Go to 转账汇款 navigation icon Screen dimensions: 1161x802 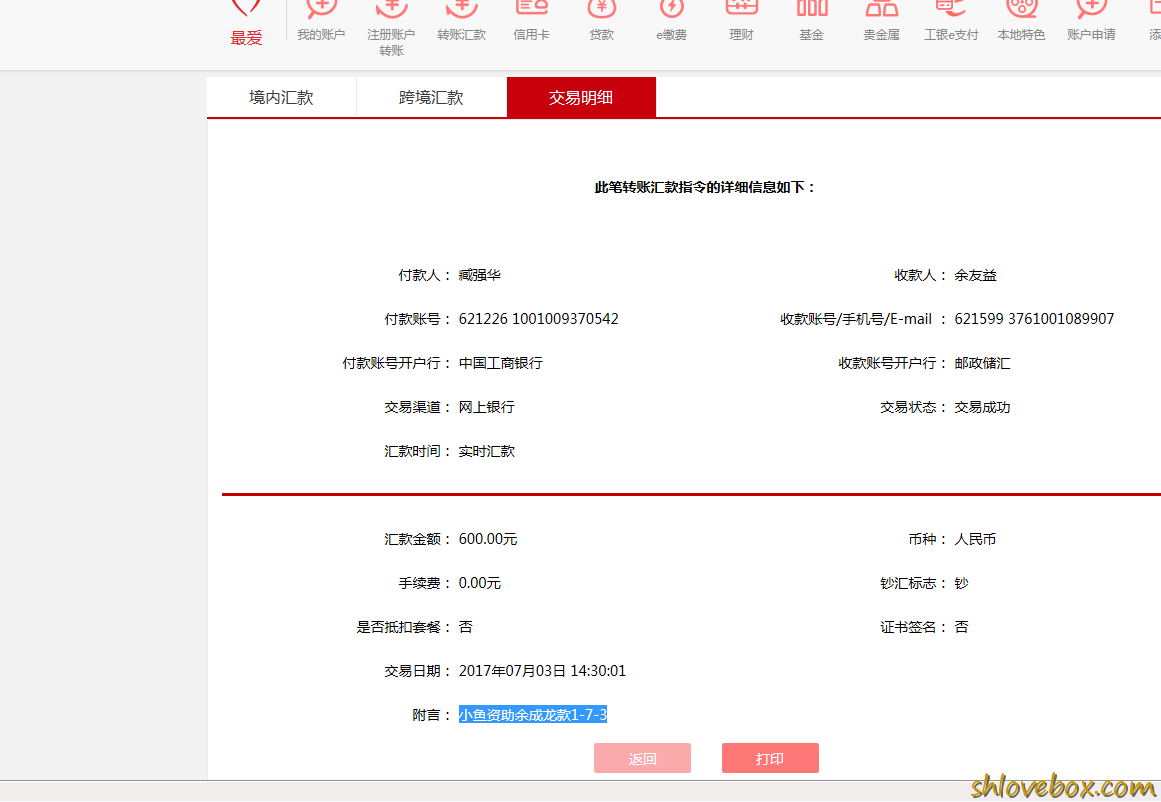pos(461,22)
